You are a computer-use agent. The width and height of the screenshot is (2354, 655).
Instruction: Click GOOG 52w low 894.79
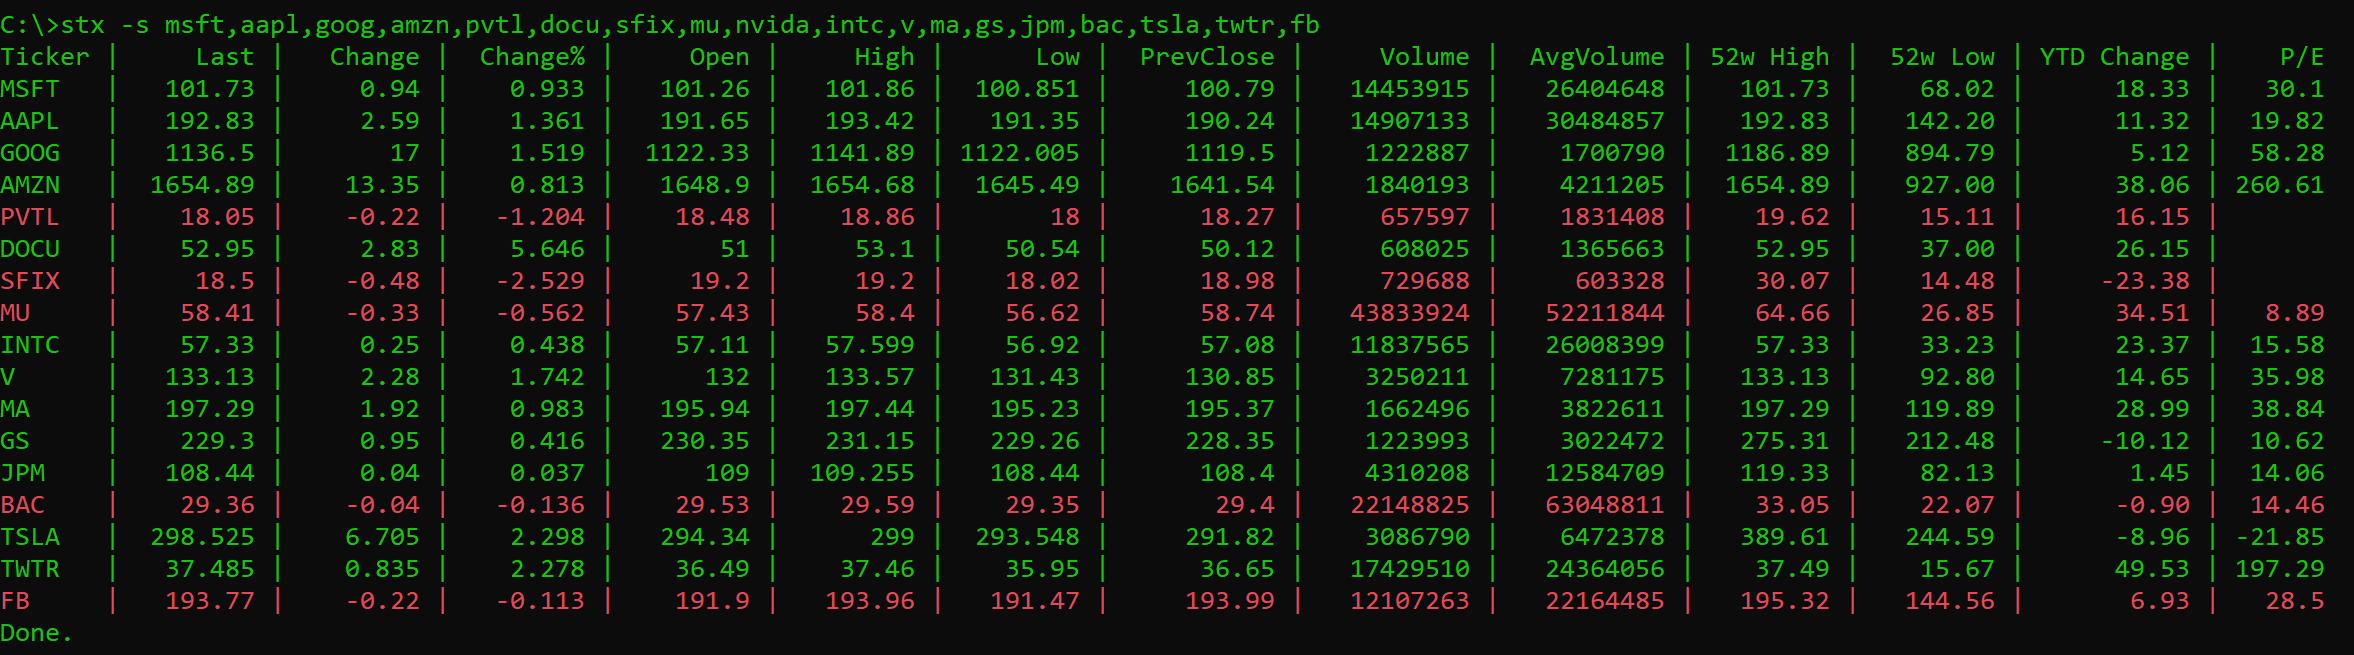(1950, 153)
